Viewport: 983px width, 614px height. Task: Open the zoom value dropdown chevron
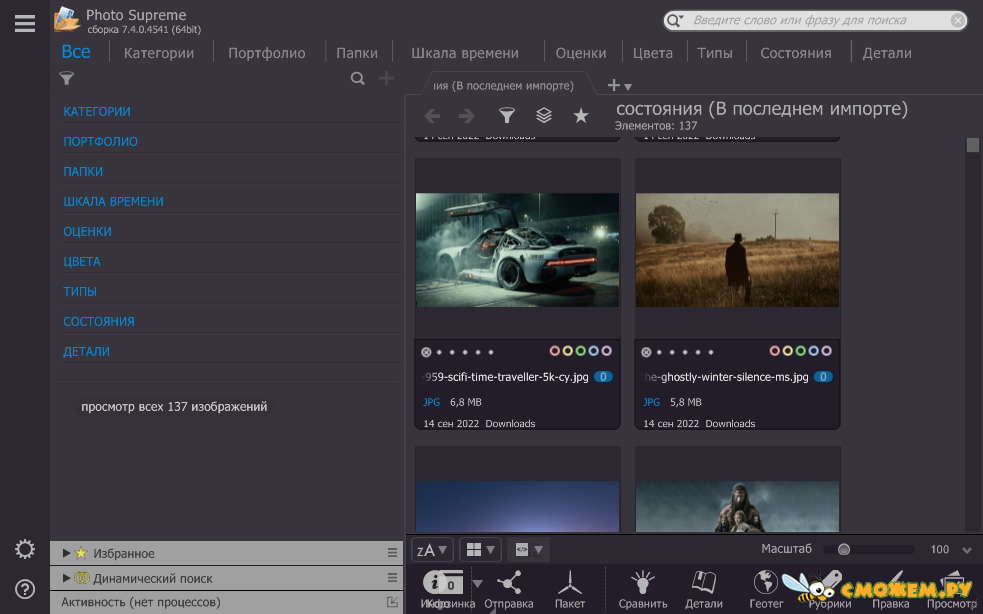pyautogui.click(x=967, y=550)
